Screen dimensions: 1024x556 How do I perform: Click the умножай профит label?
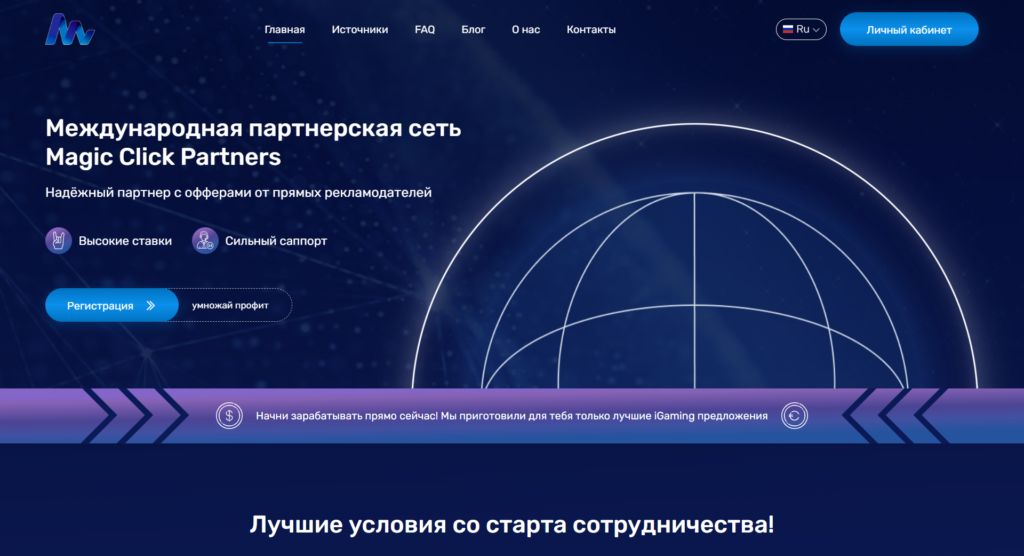pyautogui.click(x=230, y=305)
